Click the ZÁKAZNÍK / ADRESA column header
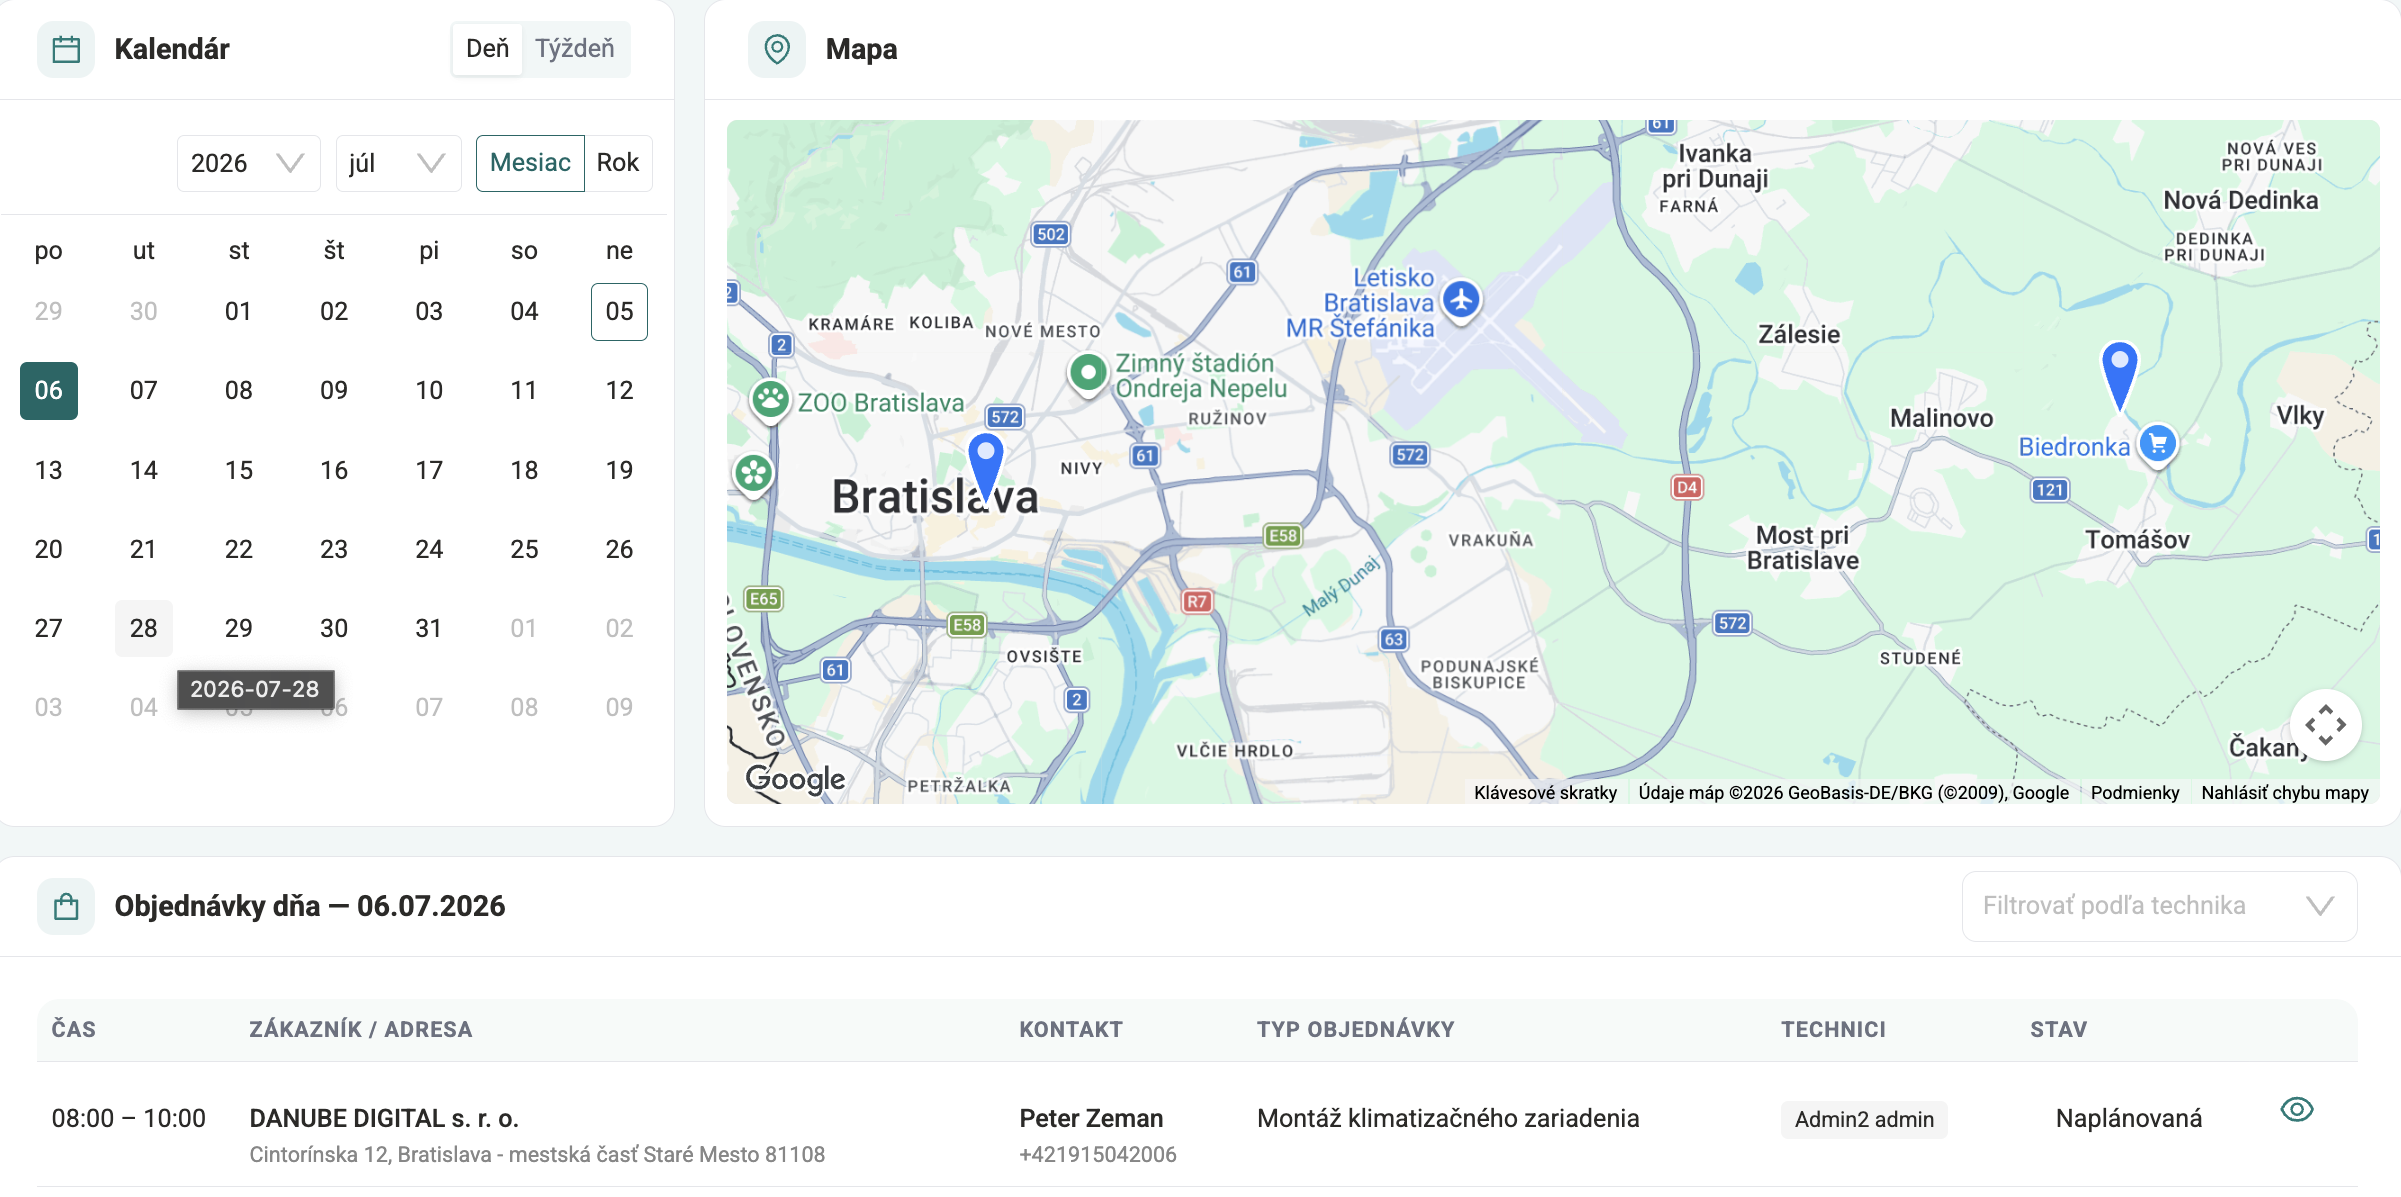 pos(360,1030)
